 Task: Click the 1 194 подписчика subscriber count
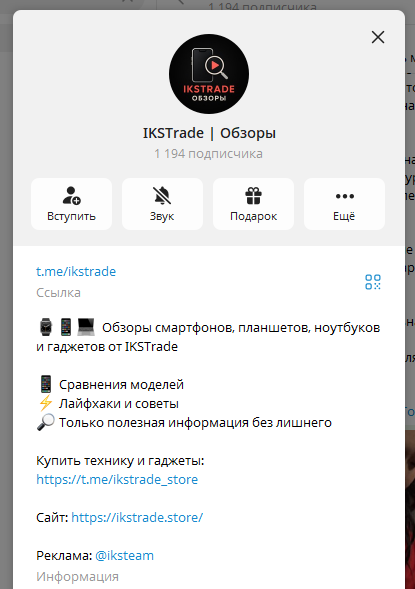[208, 154]
